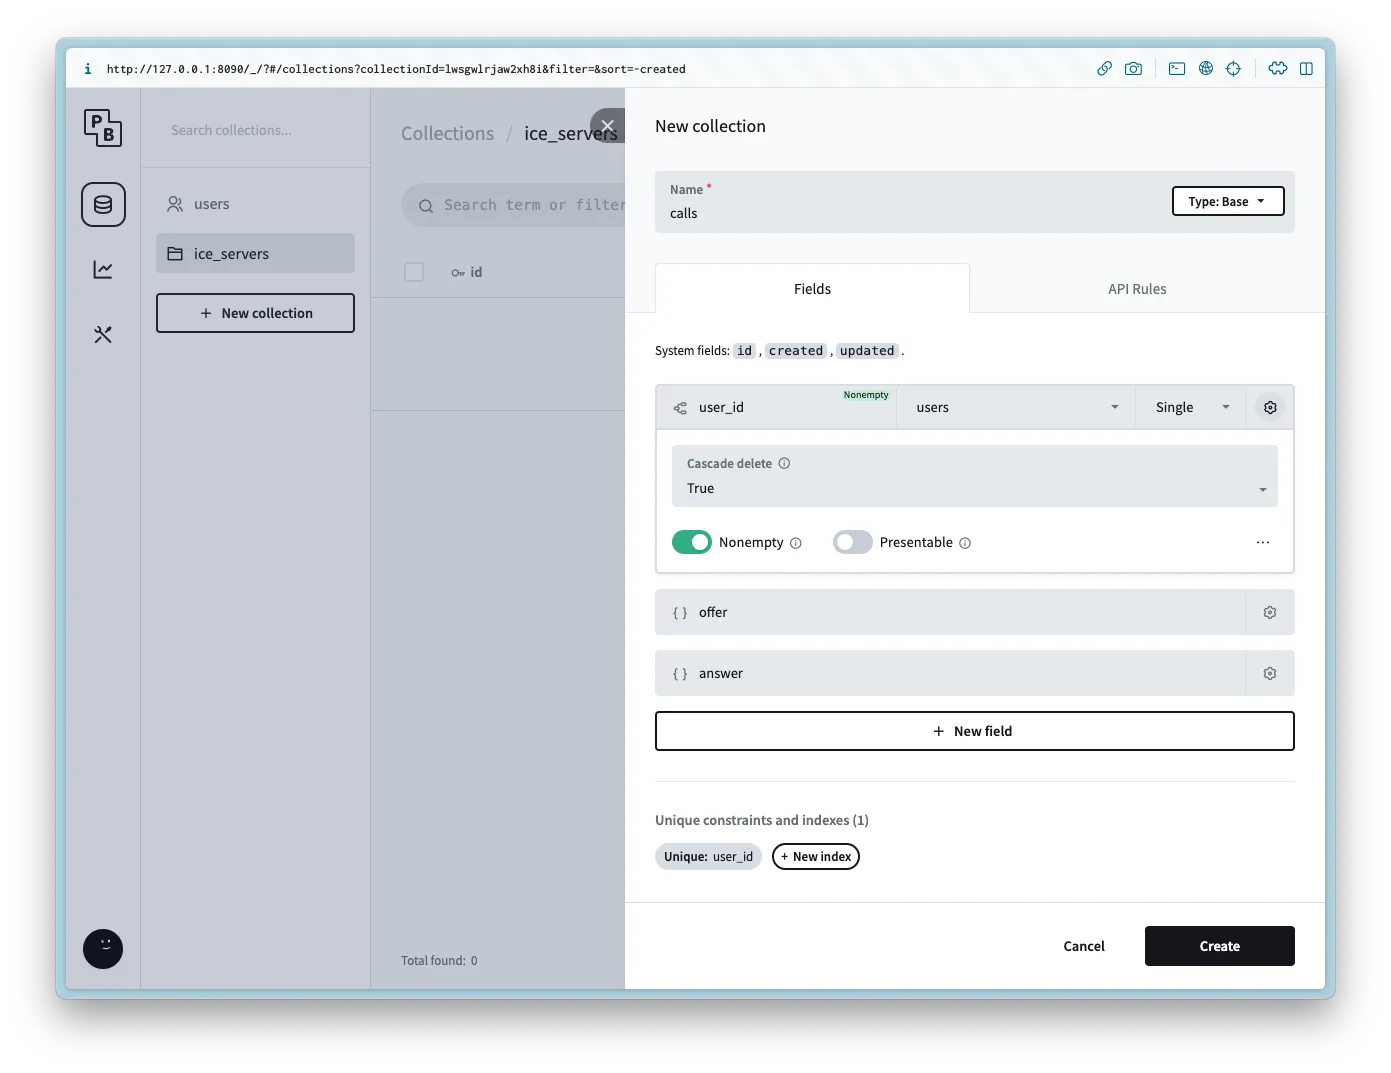Open the Single relation type dropdown

1190,408
